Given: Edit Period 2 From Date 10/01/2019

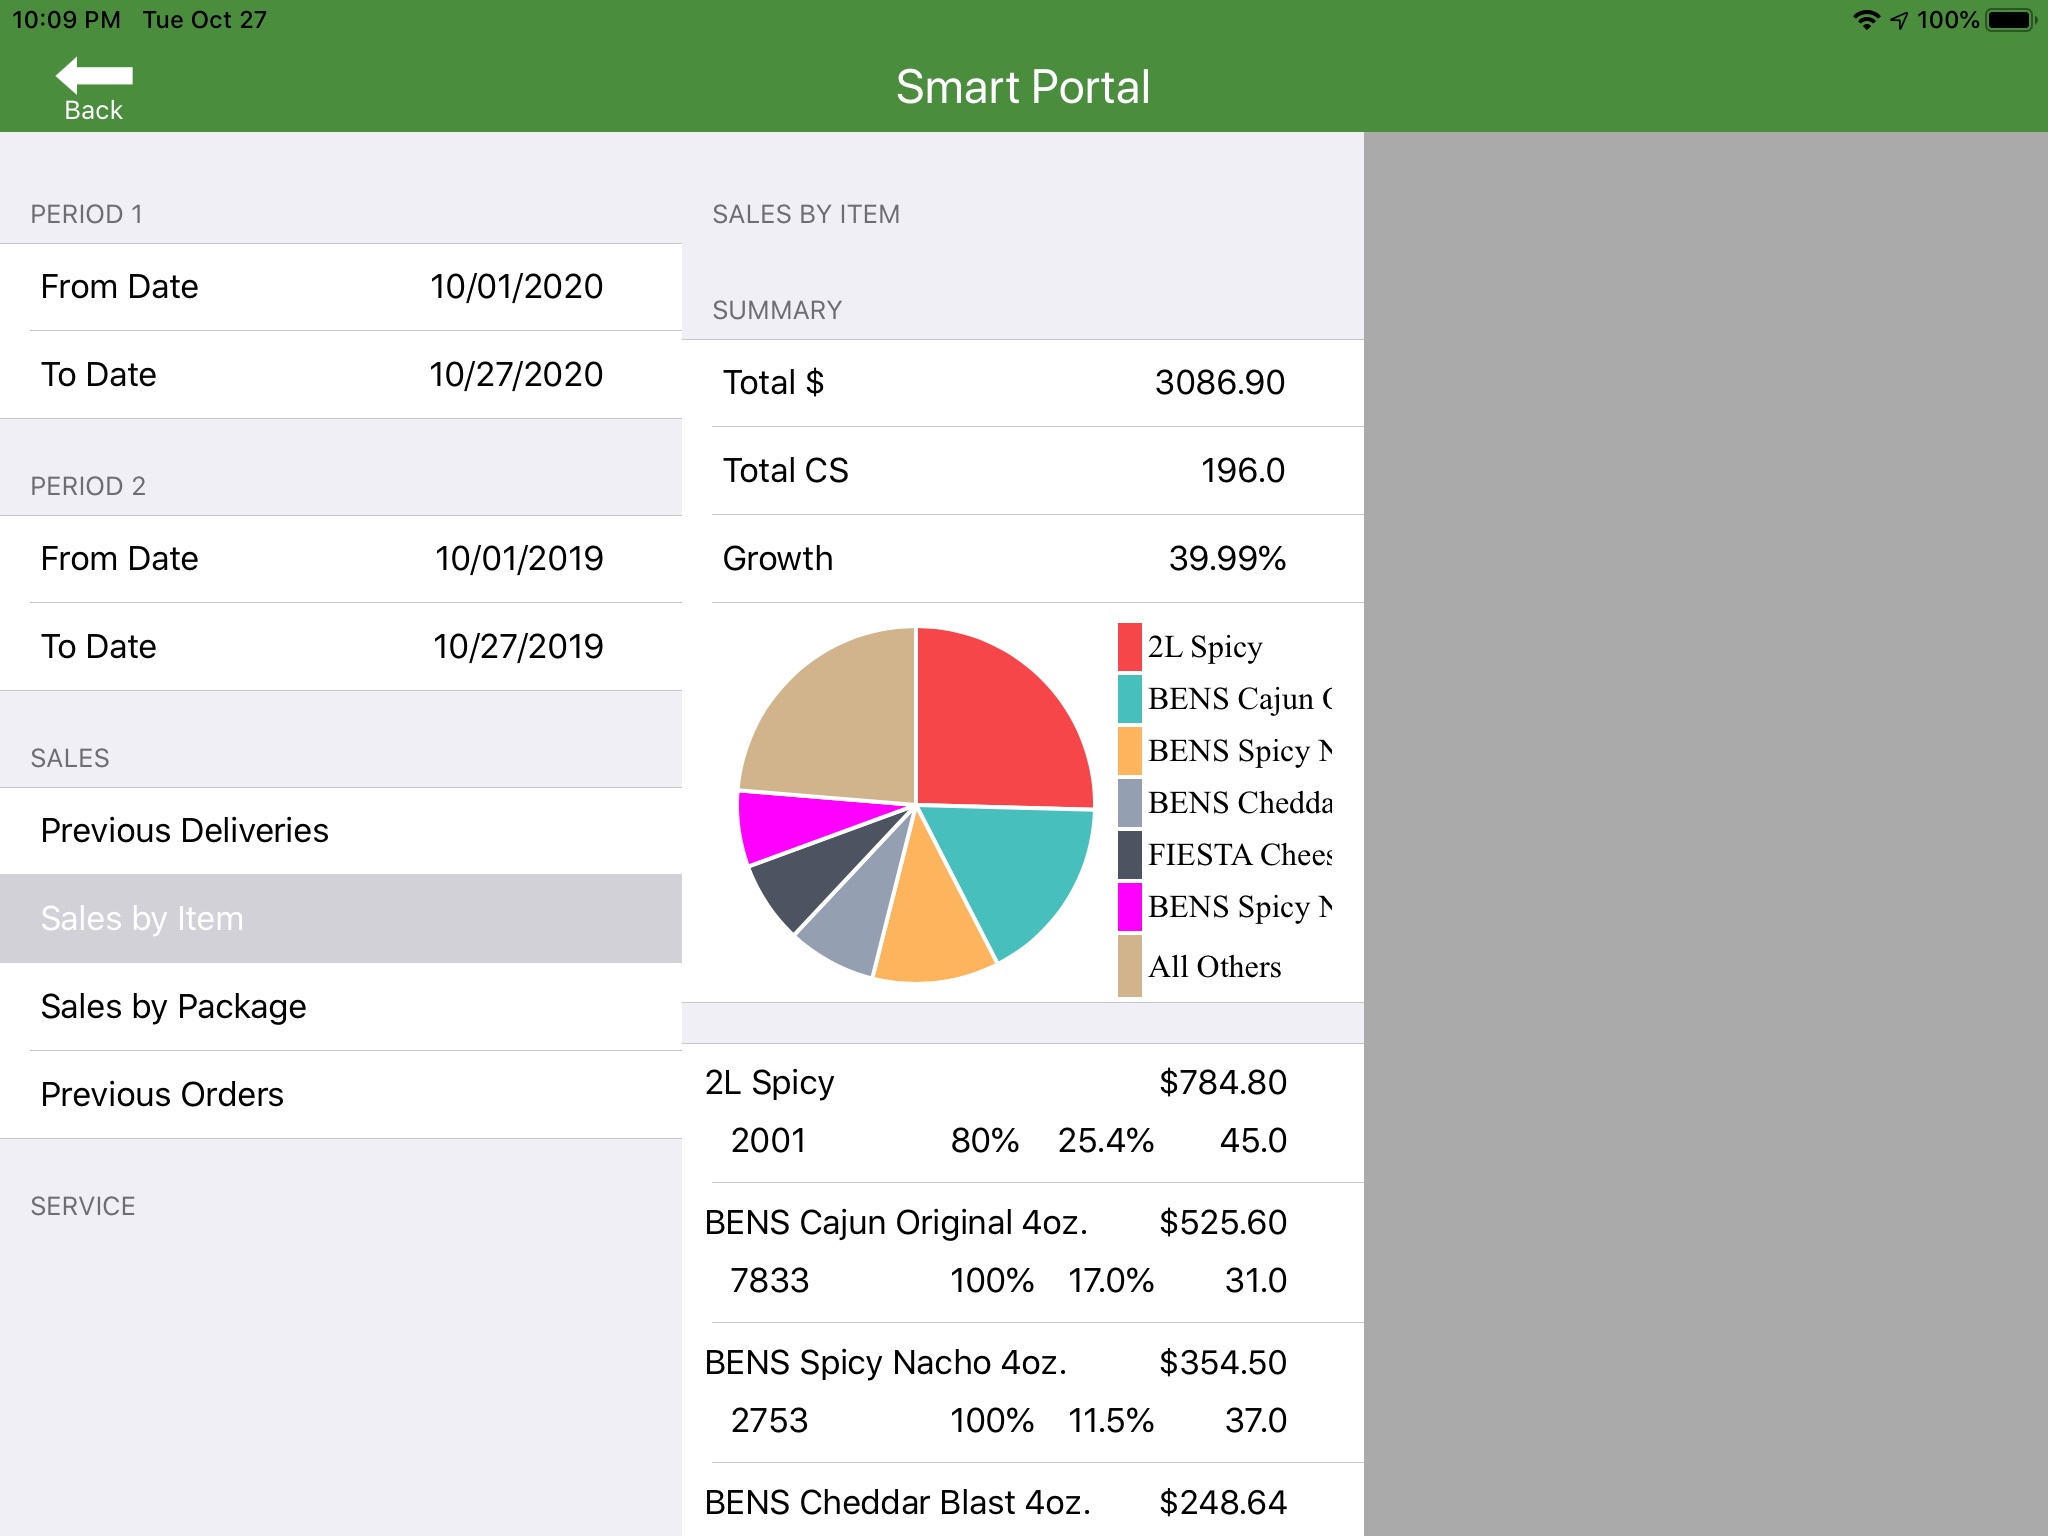Looking at the screenshot, I should (341, 559).
